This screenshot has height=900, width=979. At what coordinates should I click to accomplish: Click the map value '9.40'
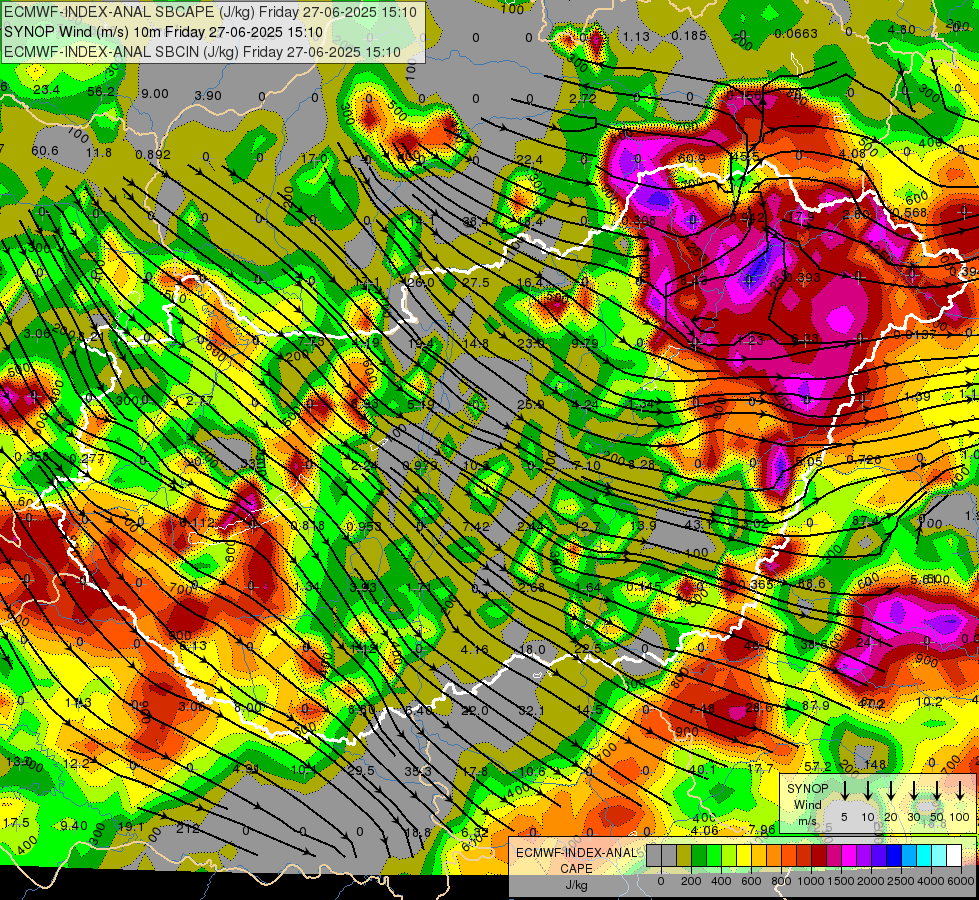(x=74, y=826)
